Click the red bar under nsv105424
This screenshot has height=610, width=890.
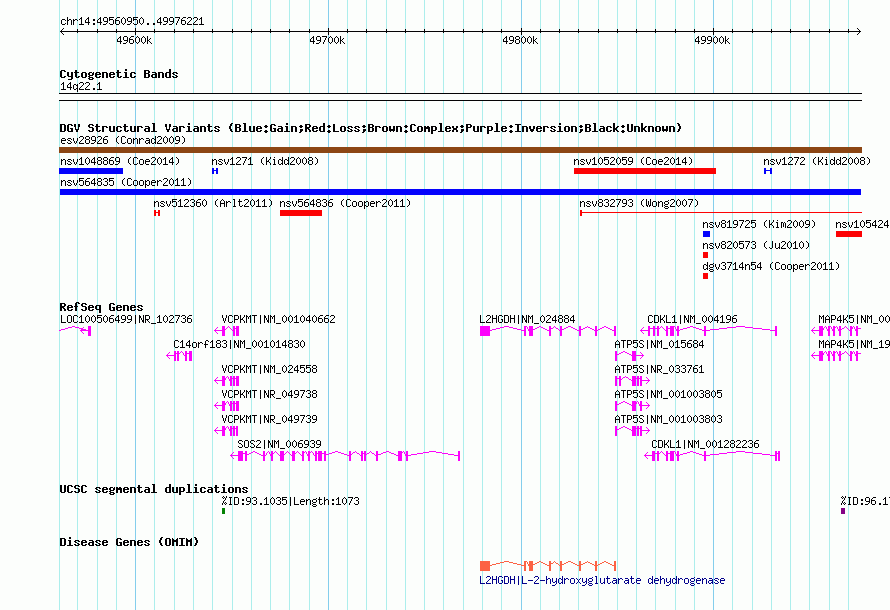pyautogui.click(x=849, y=234)
